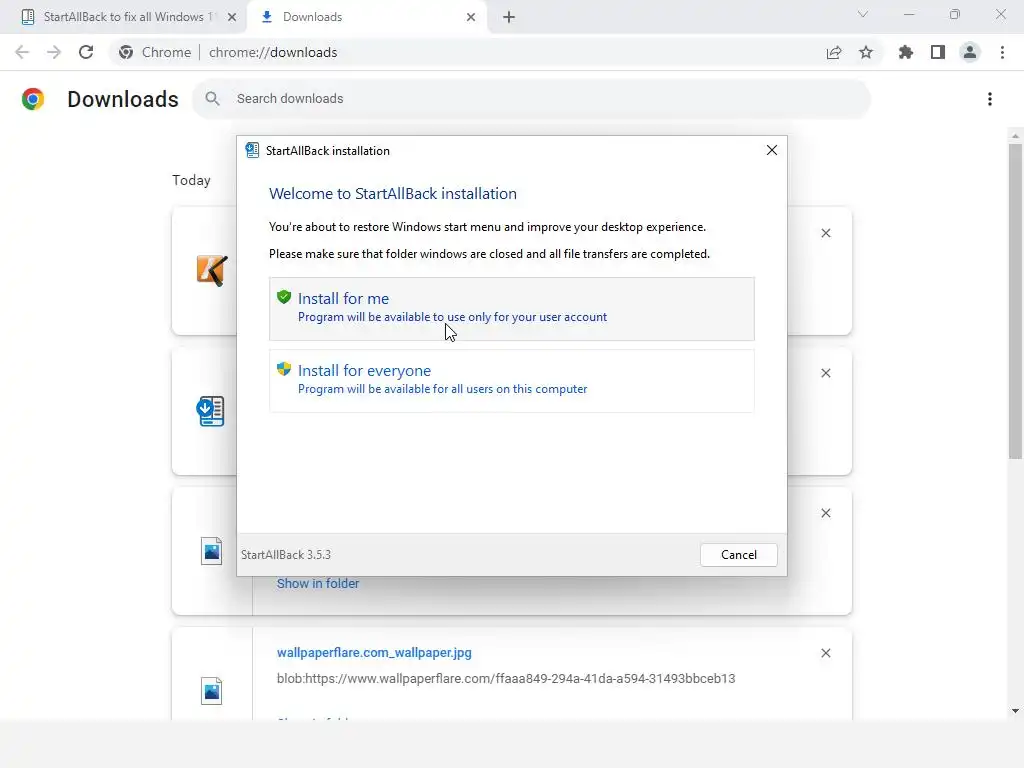Open the Chrome profile avatar

[x=969, y=52]
